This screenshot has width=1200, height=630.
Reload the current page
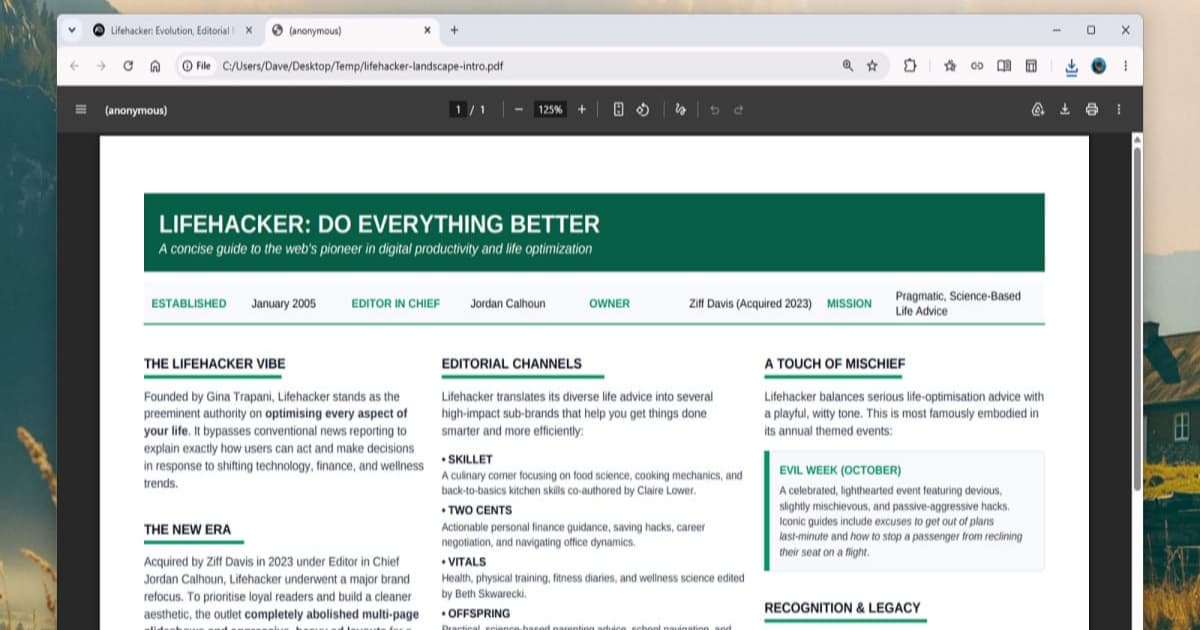pos(128,66)
